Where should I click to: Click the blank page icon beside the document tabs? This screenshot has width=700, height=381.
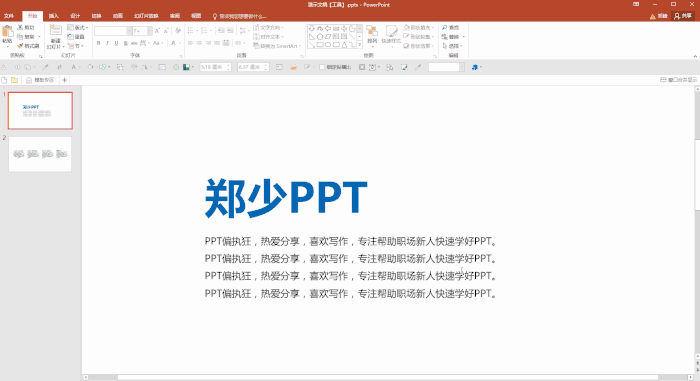tap(4, 80)
